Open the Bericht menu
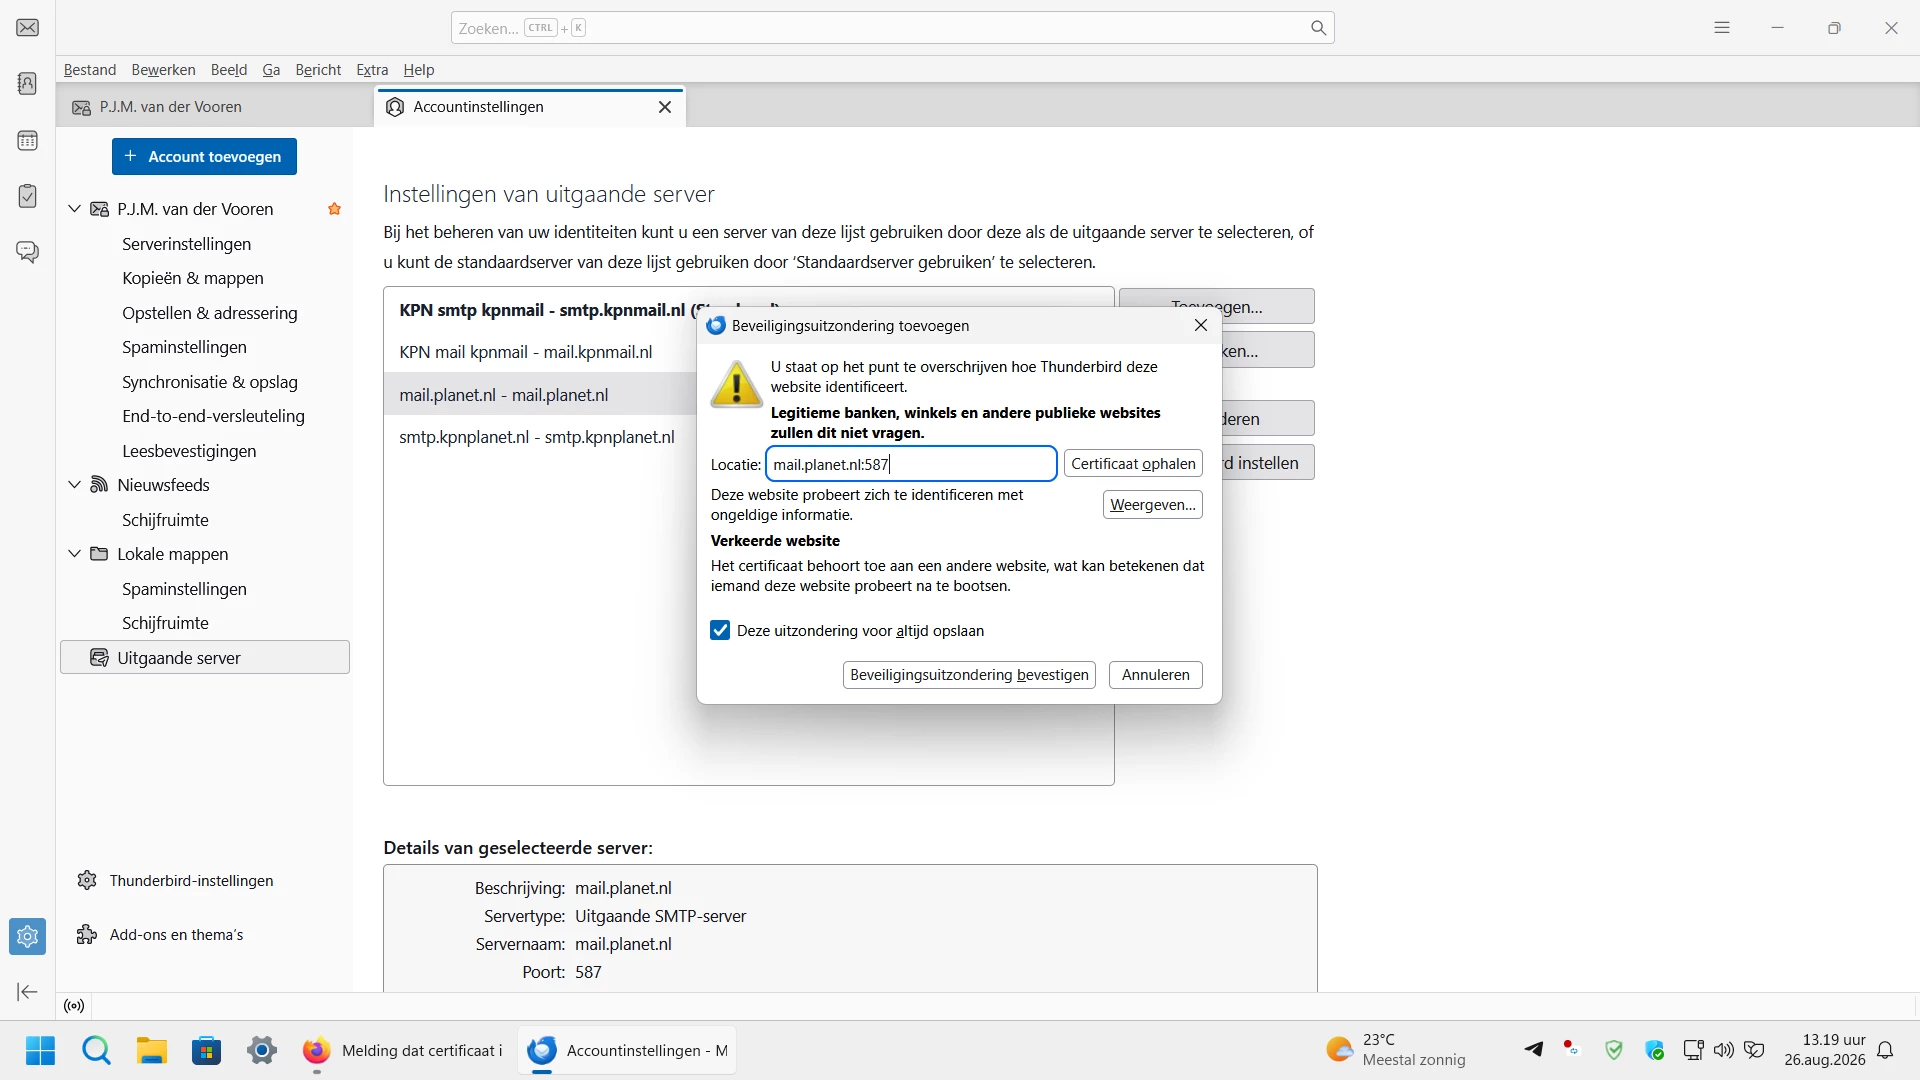Image resolution: width=1920 pixels, height=1080 pixels. 318,70
